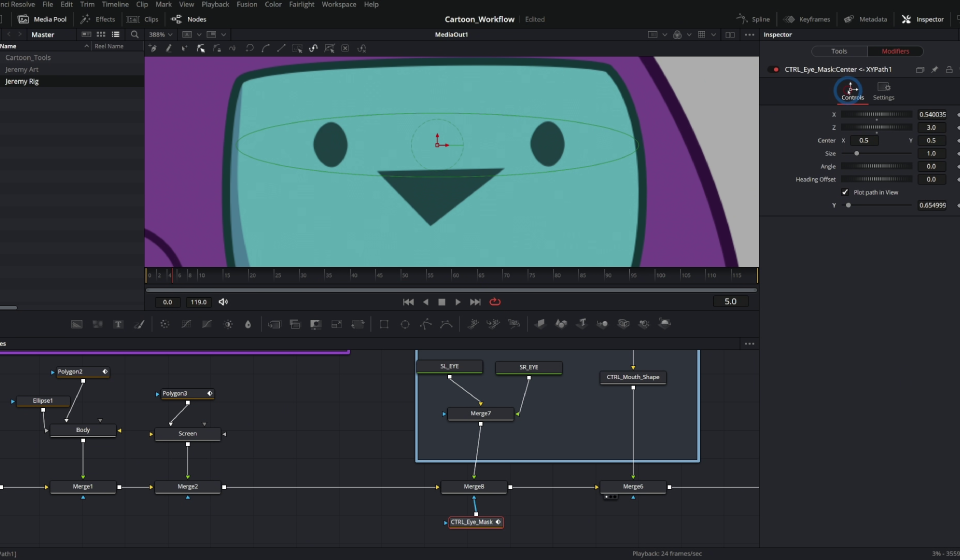The width and height of the screenshot is (960, 560).
Task: Open the Spline editor panel
Action: [x=753, y=19]
